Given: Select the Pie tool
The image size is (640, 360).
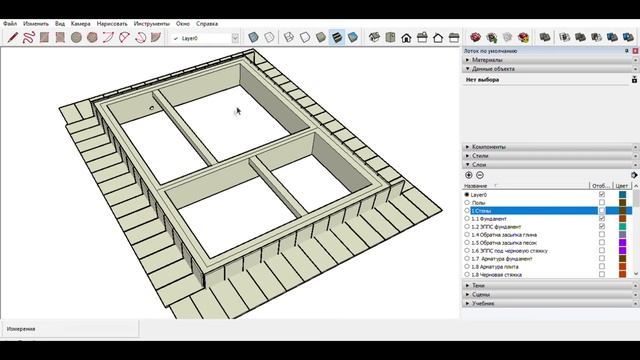Looking at the screenshot, I should pyautogui.click(x=156, y=38).
